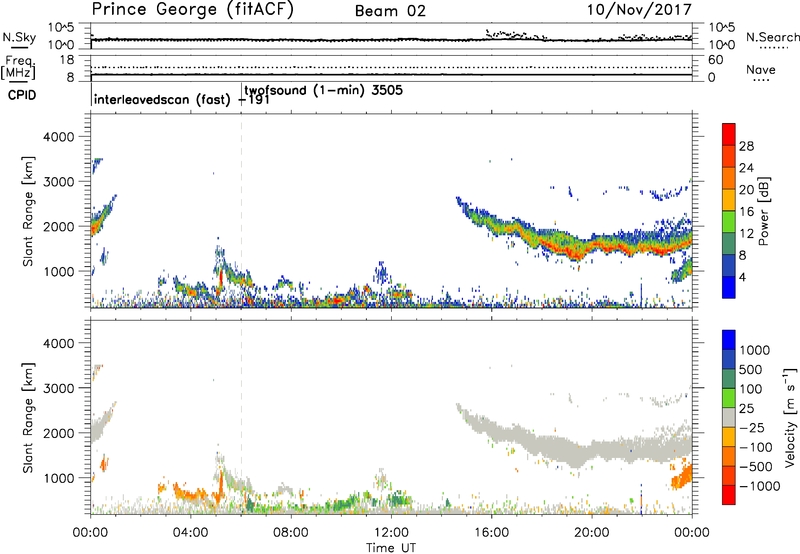Click the dashed CPID-change line in power panel
The image size is (800, 554).
[x=241, y=211]
